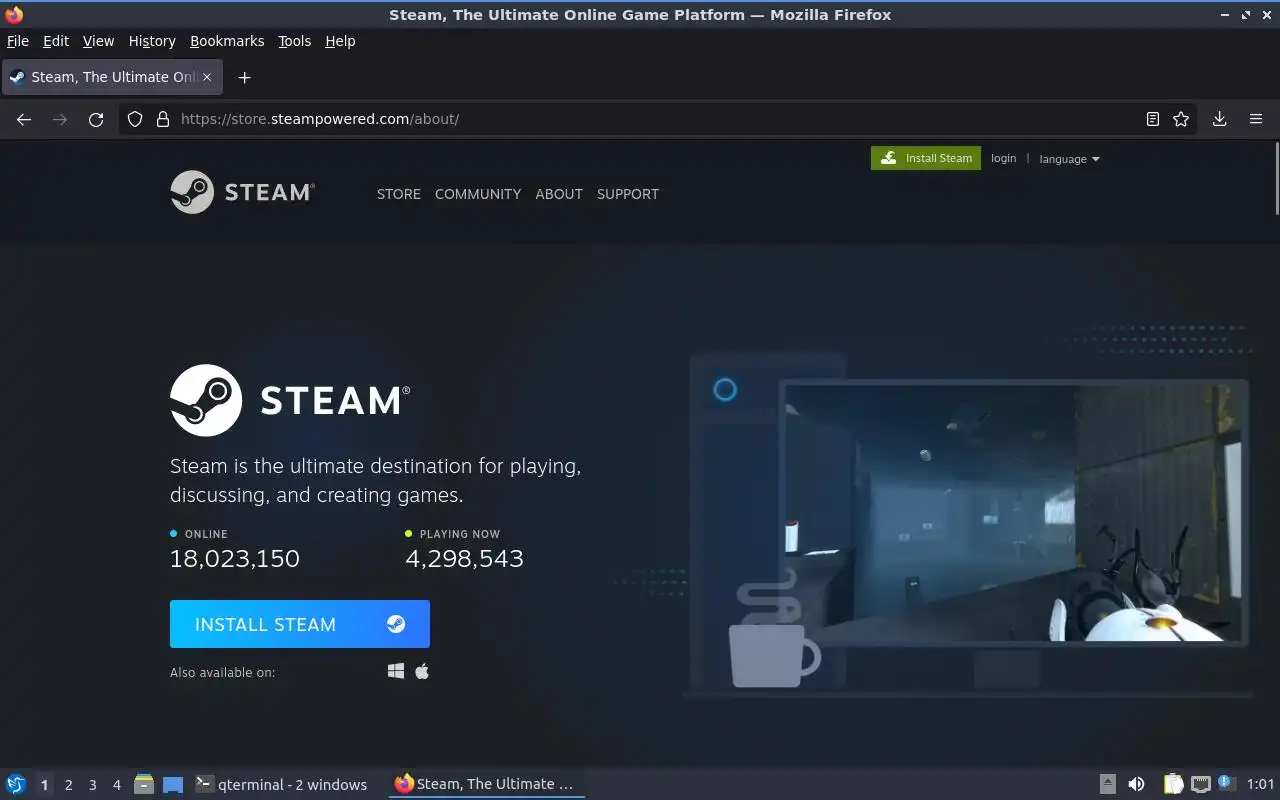Open the Tools menu
The image size is (1280, 800).
click(294, 41)
